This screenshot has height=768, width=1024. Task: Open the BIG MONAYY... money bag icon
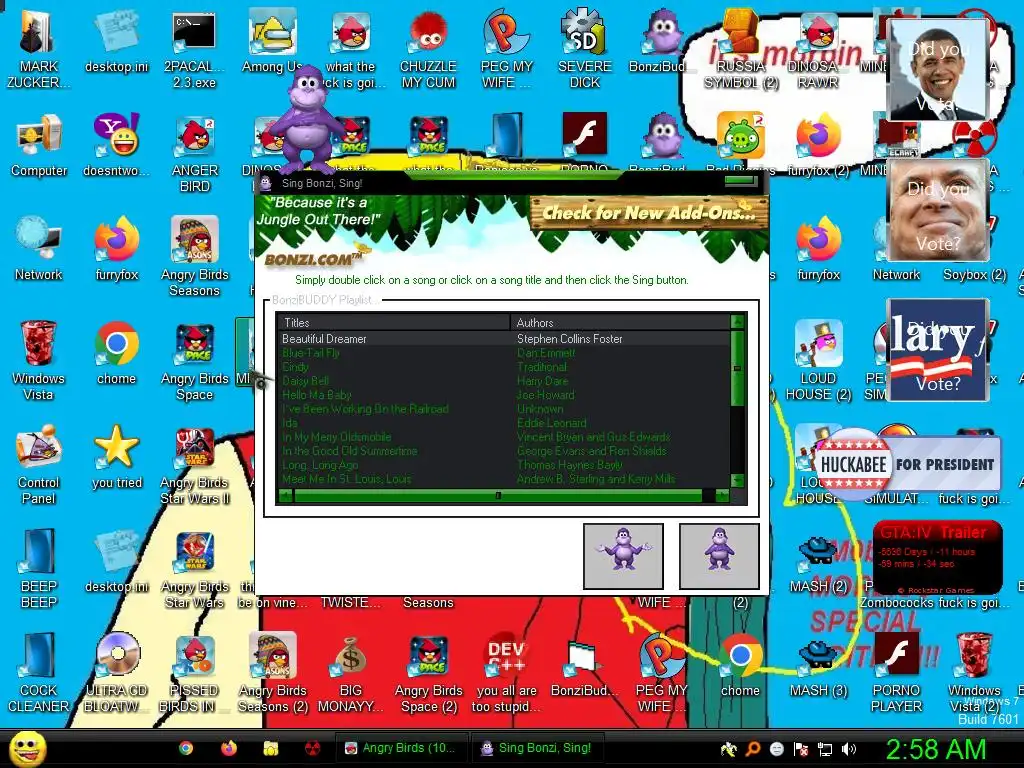click(350, 673)
